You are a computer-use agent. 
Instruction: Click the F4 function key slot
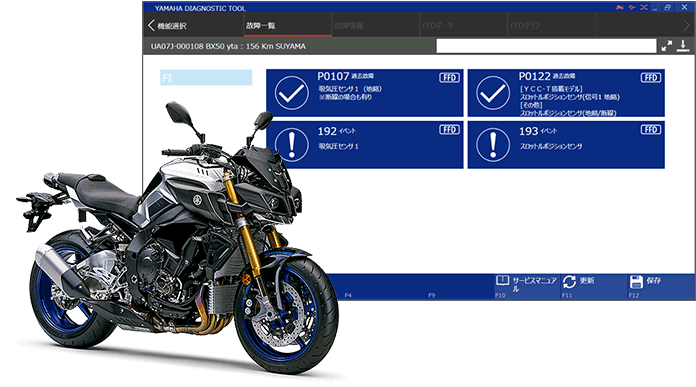pyautogui.click(x=348, y=295)
